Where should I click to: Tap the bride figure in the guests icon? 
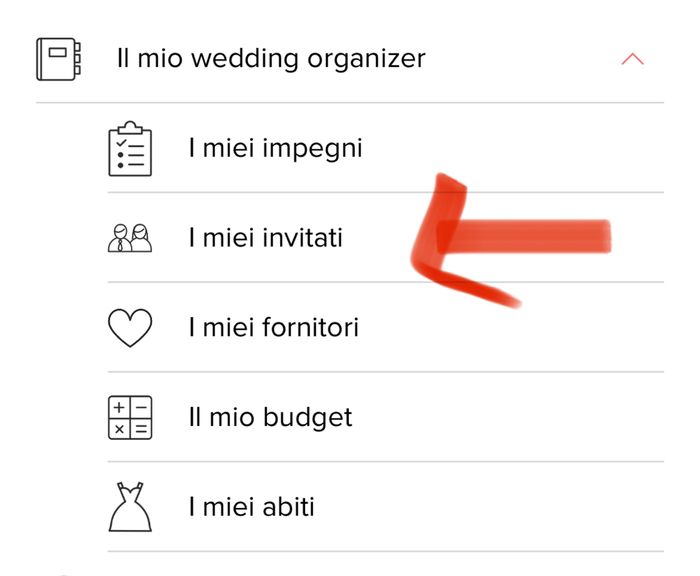click(x=141, y=239)
